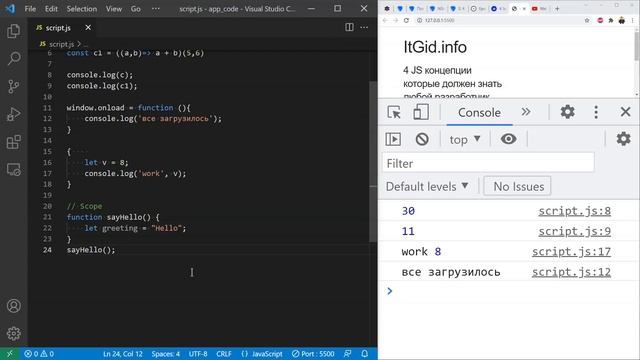Open browser extensions puzzle icon
The width and height of the screenshot is (640, 360).
coord(611,20)
